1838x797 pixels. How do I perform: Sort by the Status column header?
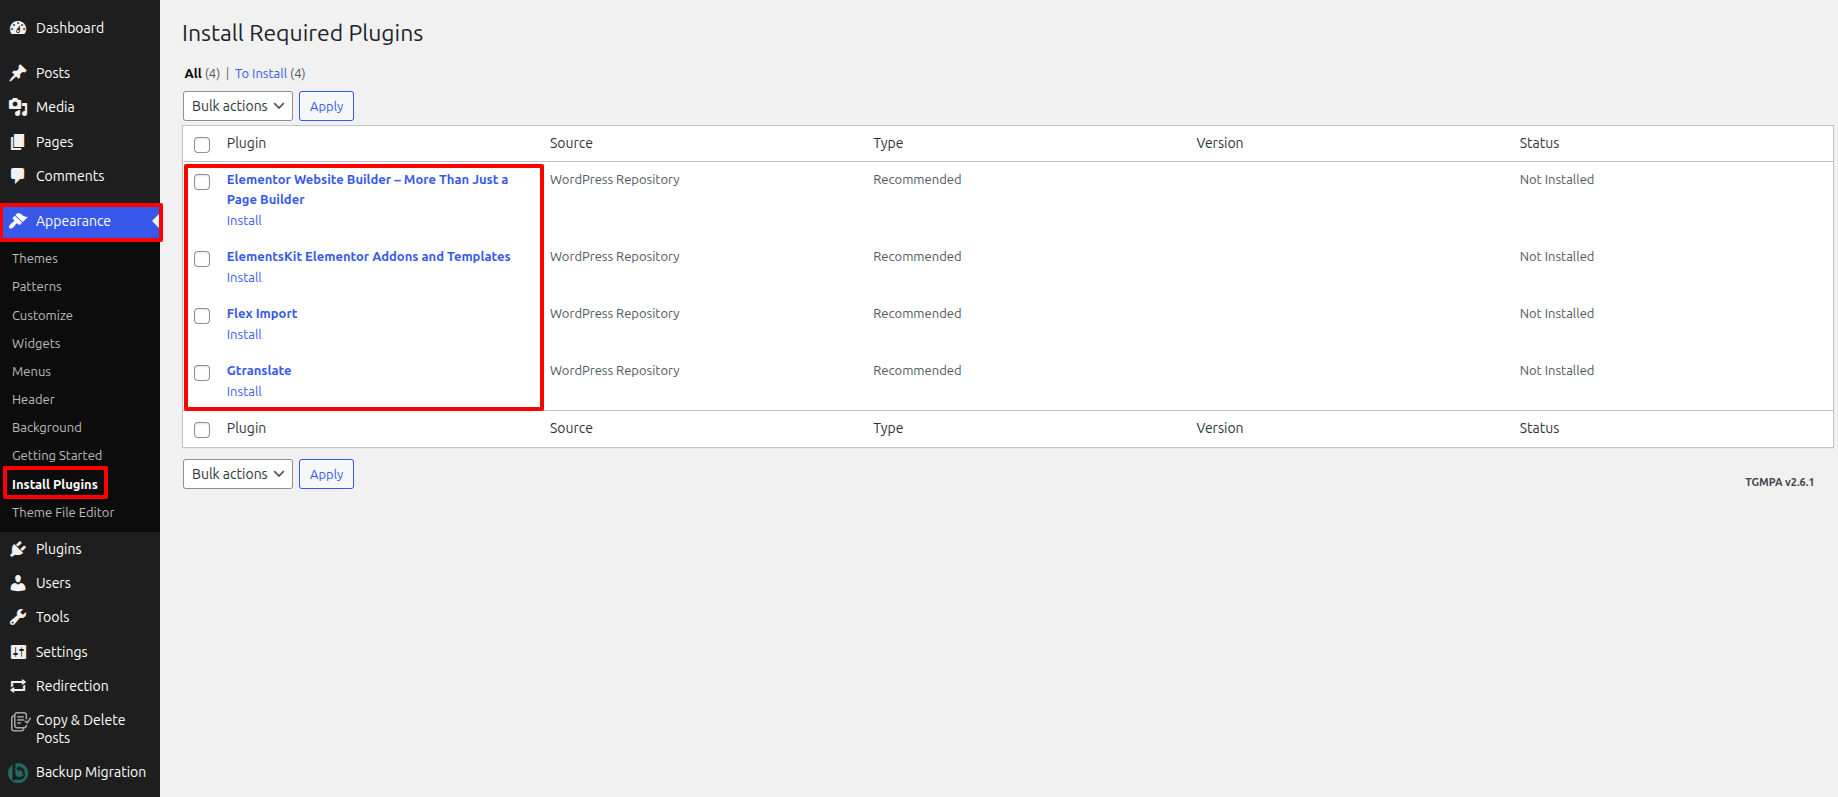pyautogui.click(x=1539, y=143)
